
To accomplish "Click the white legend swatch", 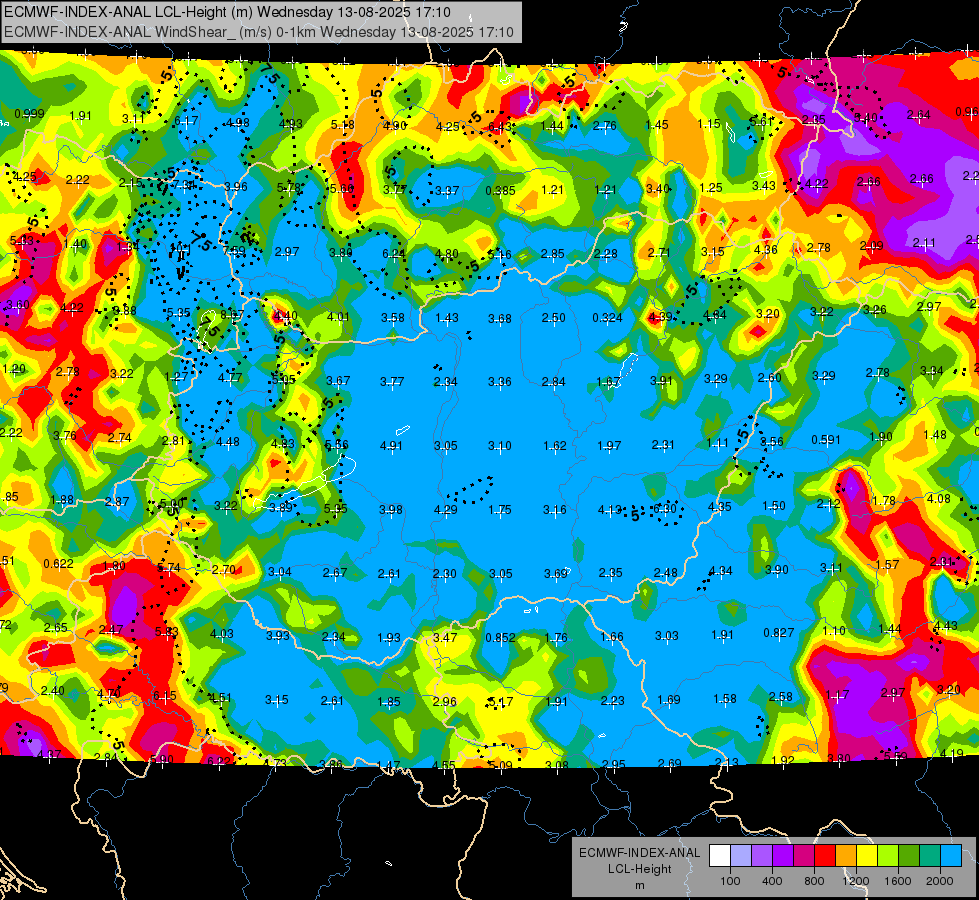I will pyautogui.click(x=720, y=856).
